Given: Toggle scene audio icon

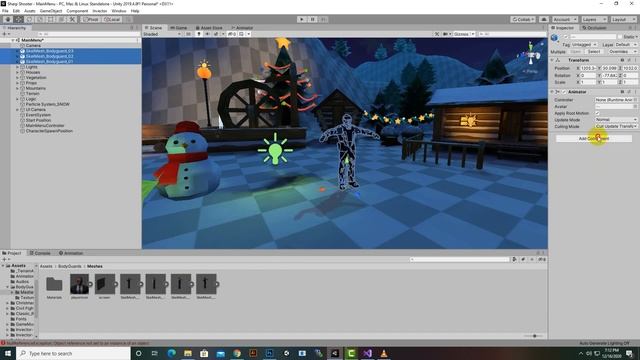Looking at the screenshot, I should click(207, 34).
